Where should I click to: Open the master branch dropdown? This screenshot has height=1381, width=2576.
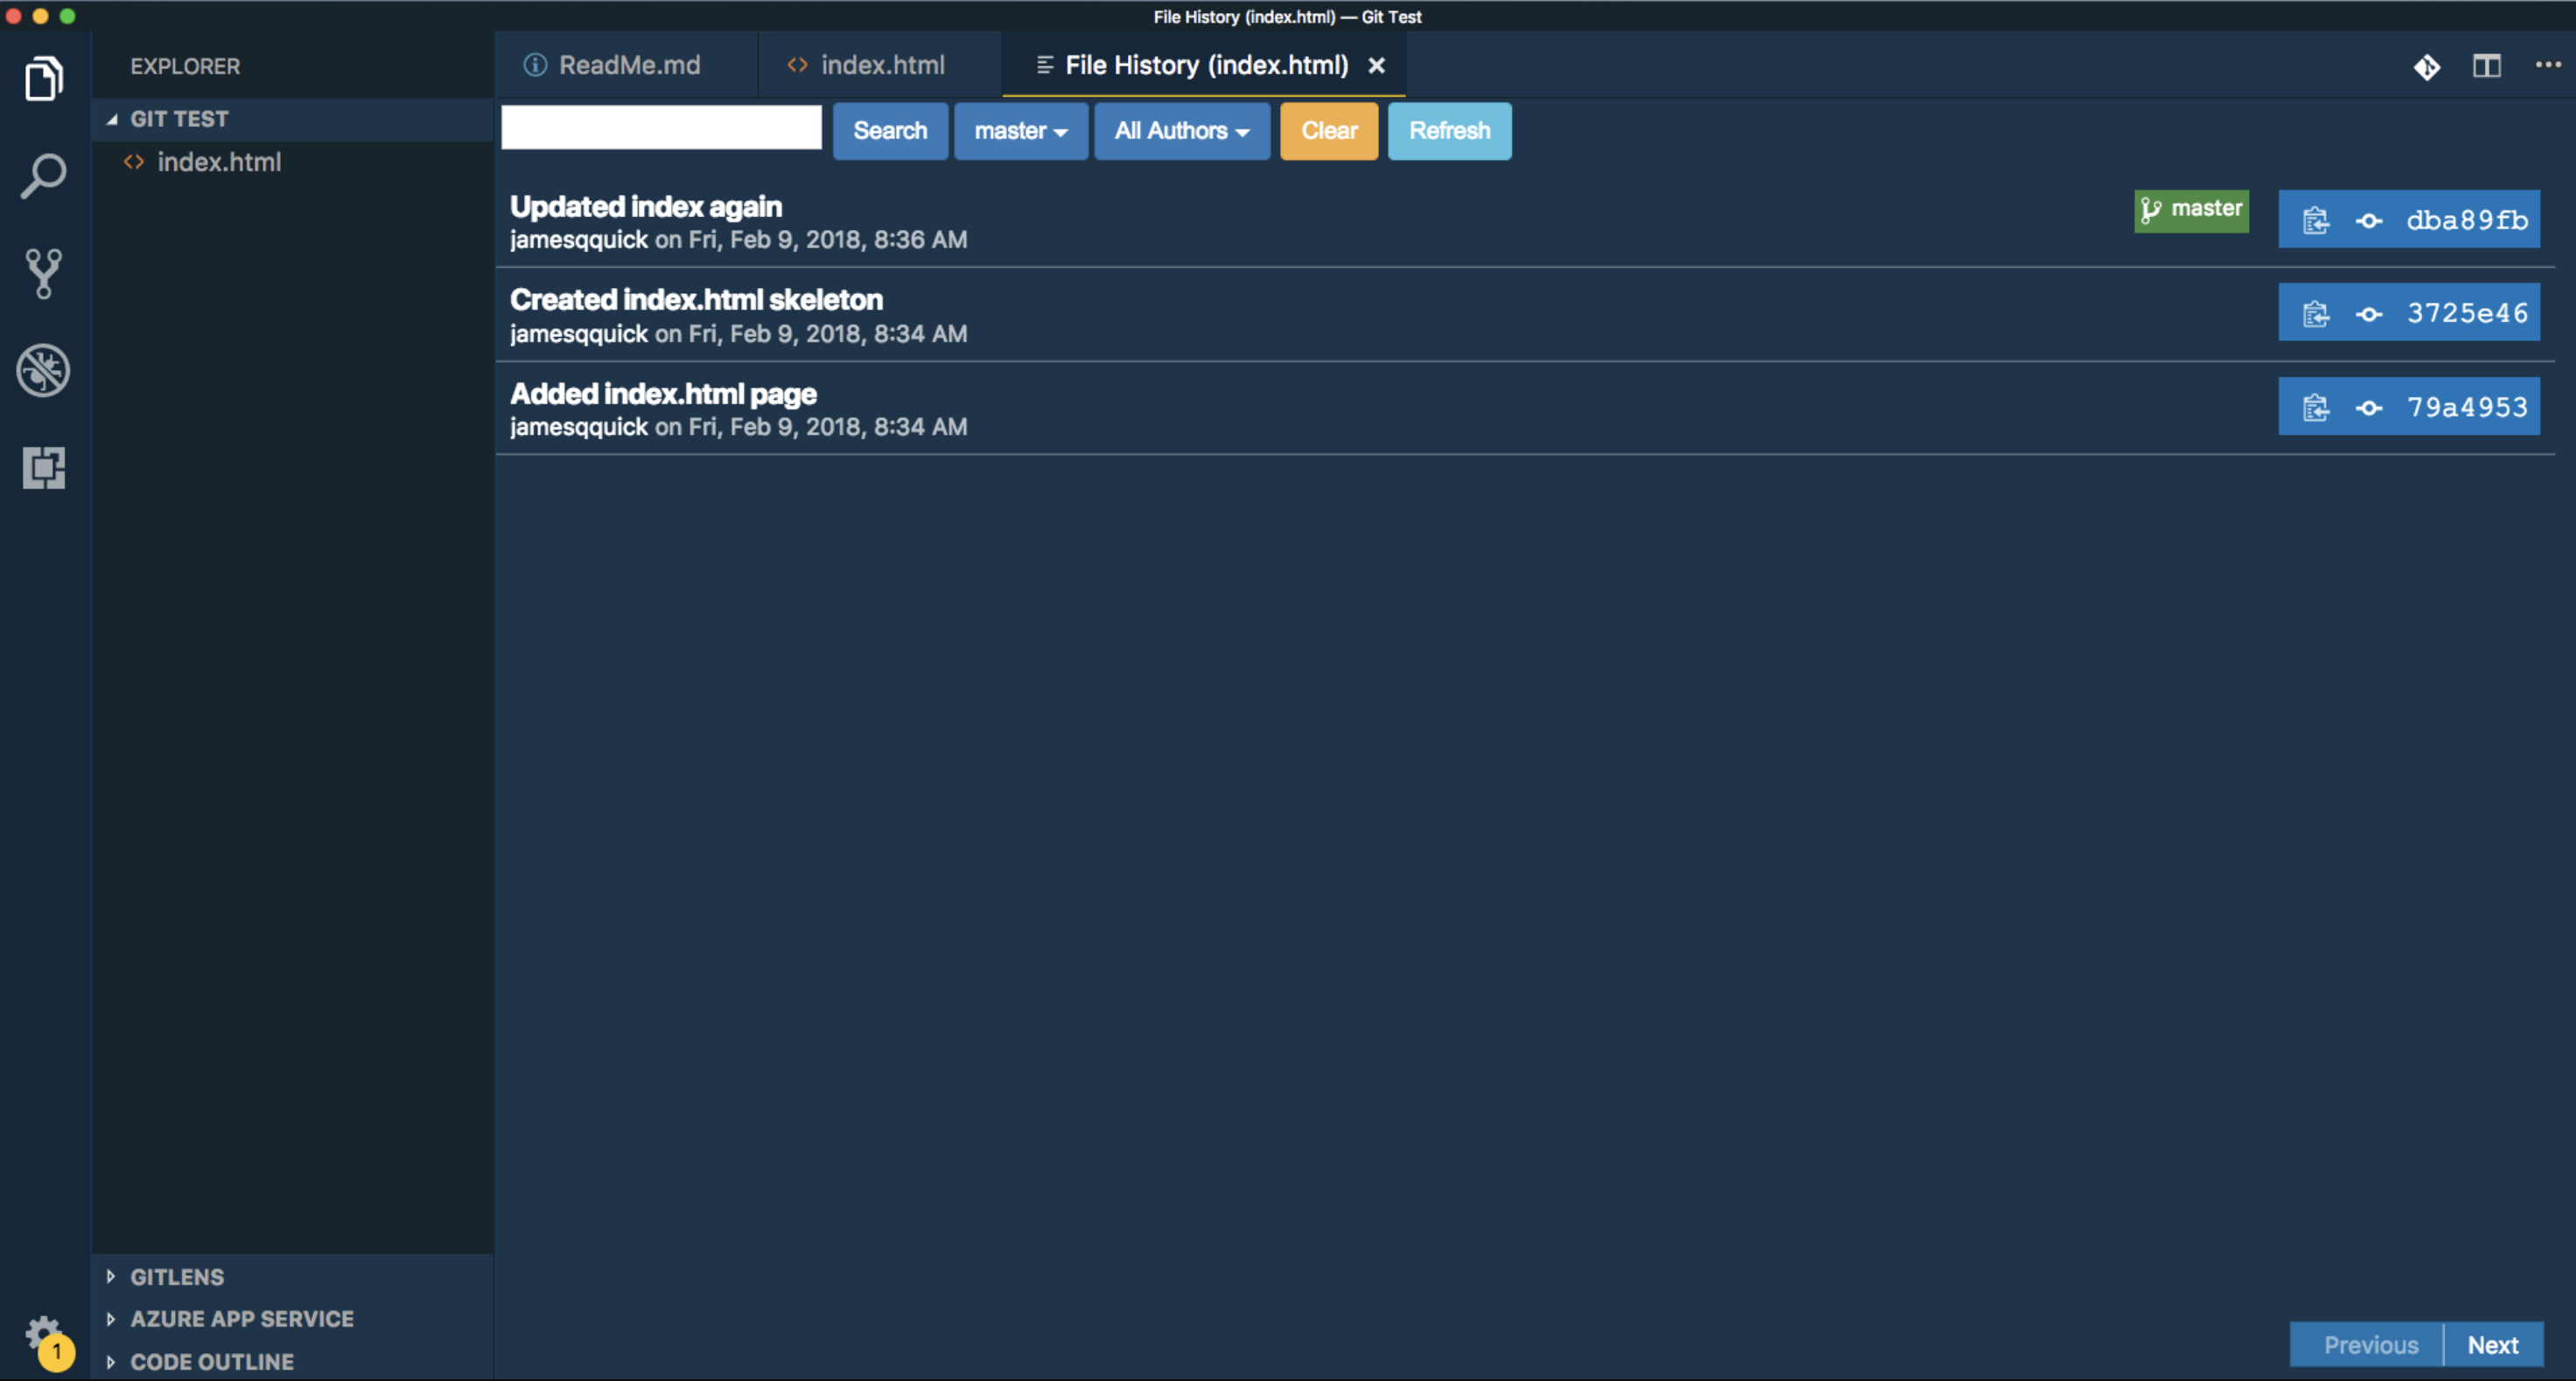[1017, 130]
